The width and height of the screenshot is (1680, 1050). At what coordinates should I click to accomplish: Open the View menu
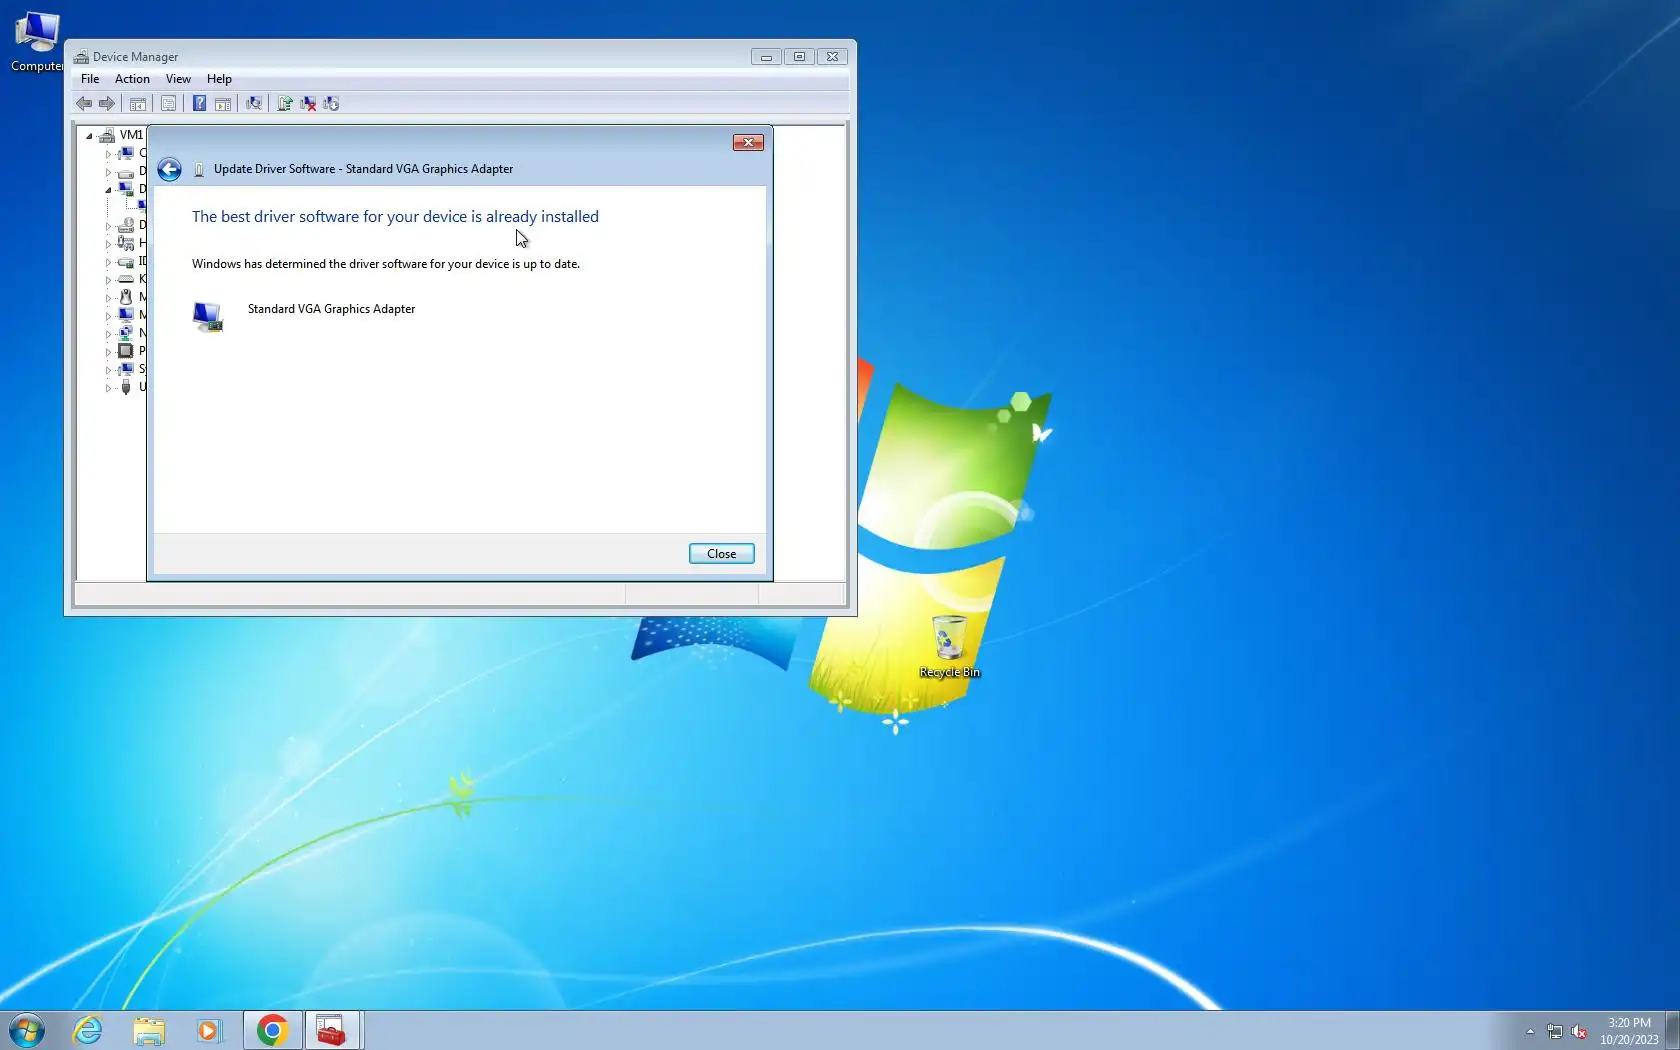click(x=178, y=79)
